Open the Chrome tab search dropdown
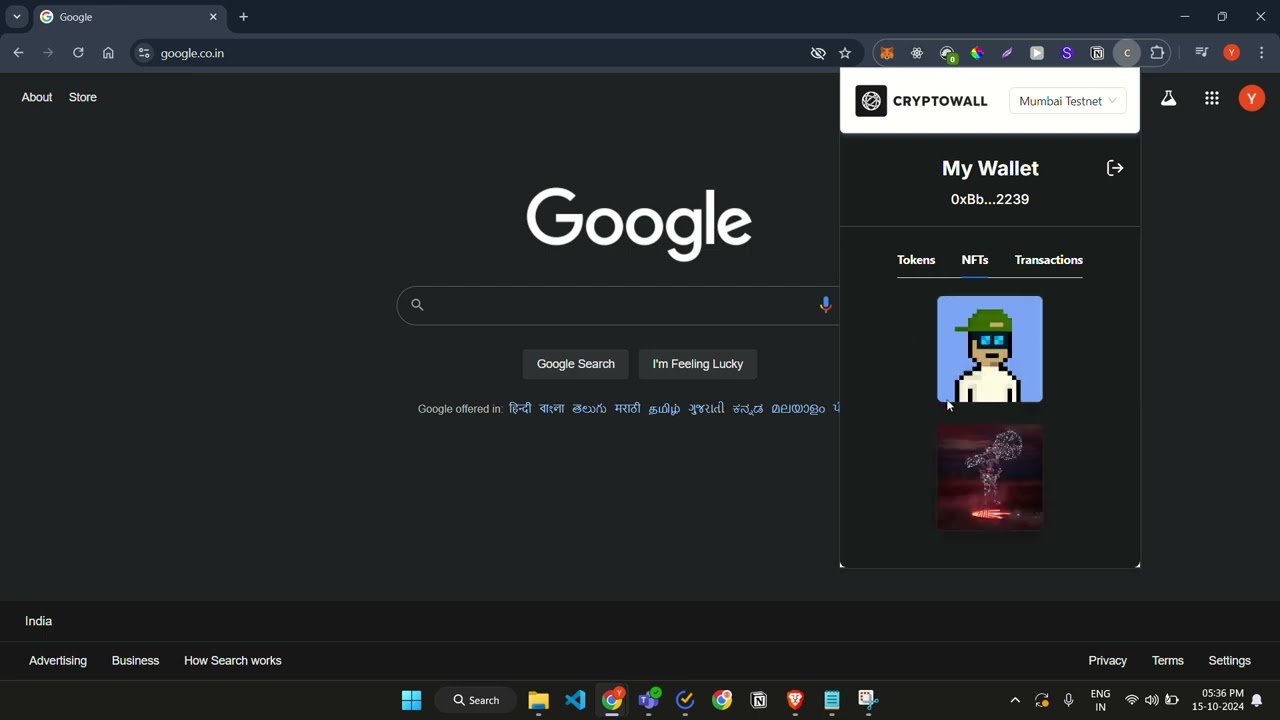The image size is (1280, 720). tap(17, 17)
